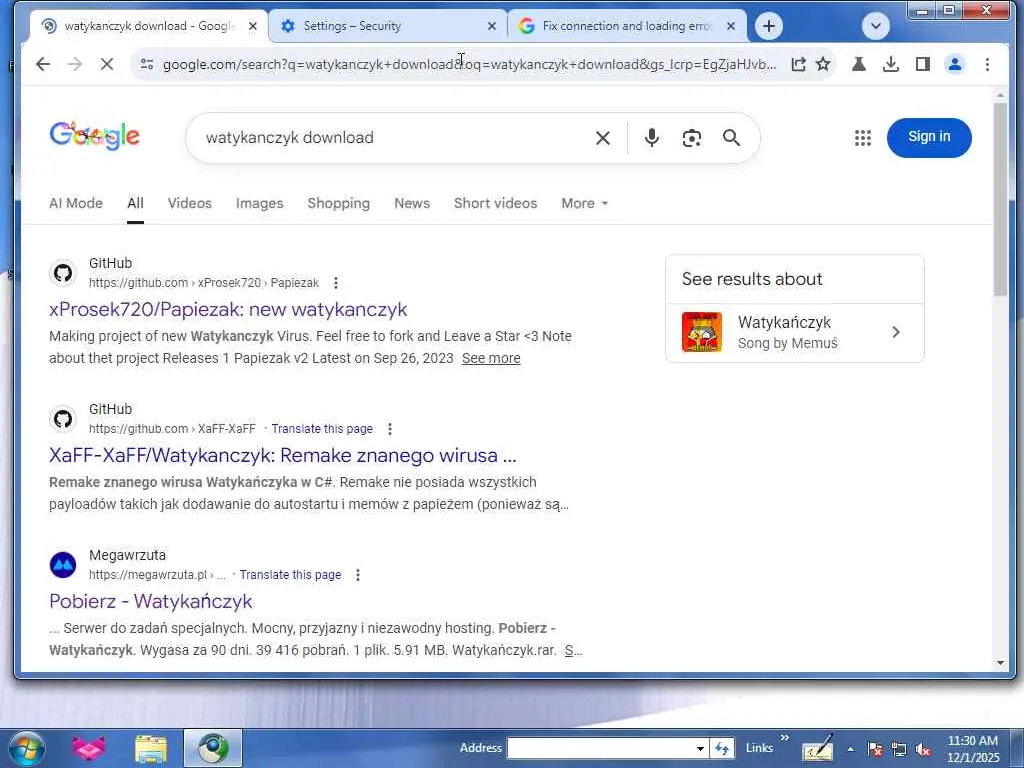Image resolution: width=1024 pixels, height=768 pixels.
Task: Close the Fix connection and loading errors tab
Action: pos(731,26)
